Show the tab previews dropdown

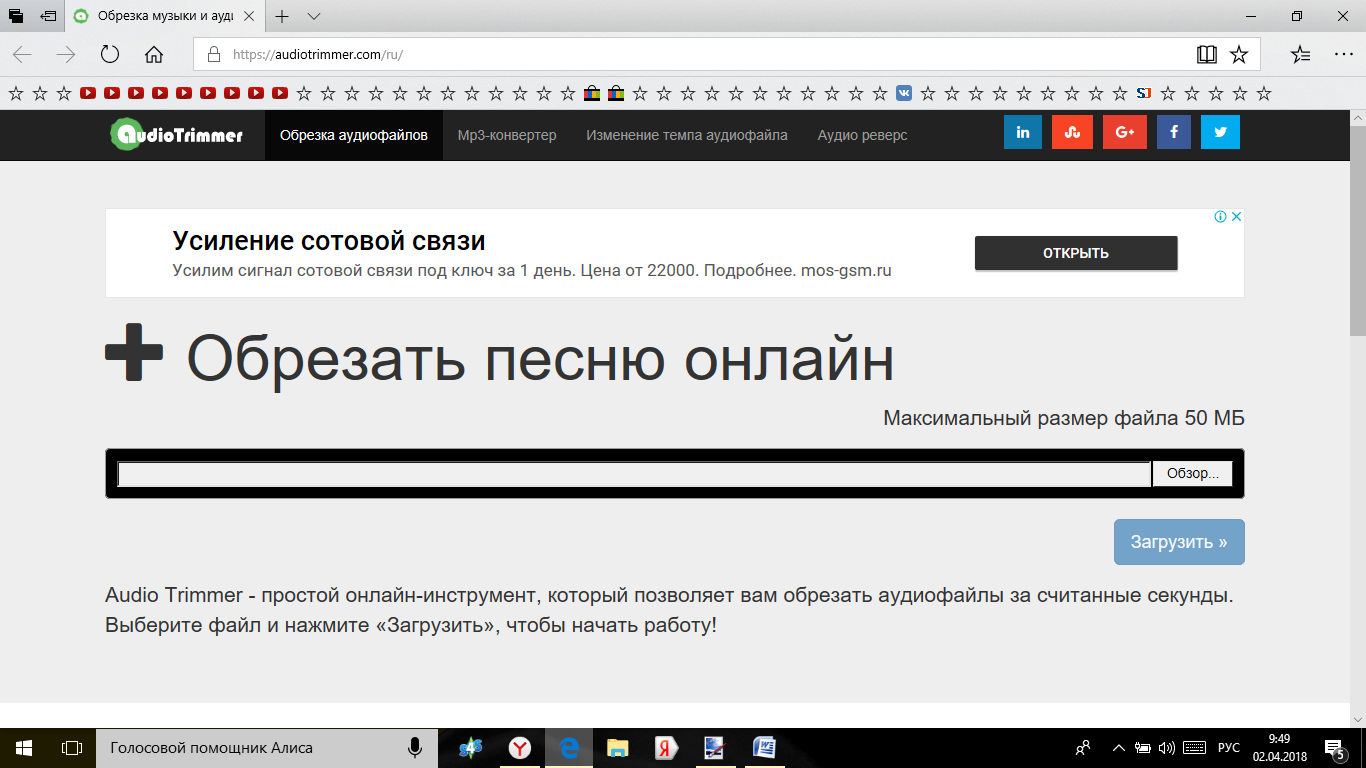coord(314,16)
